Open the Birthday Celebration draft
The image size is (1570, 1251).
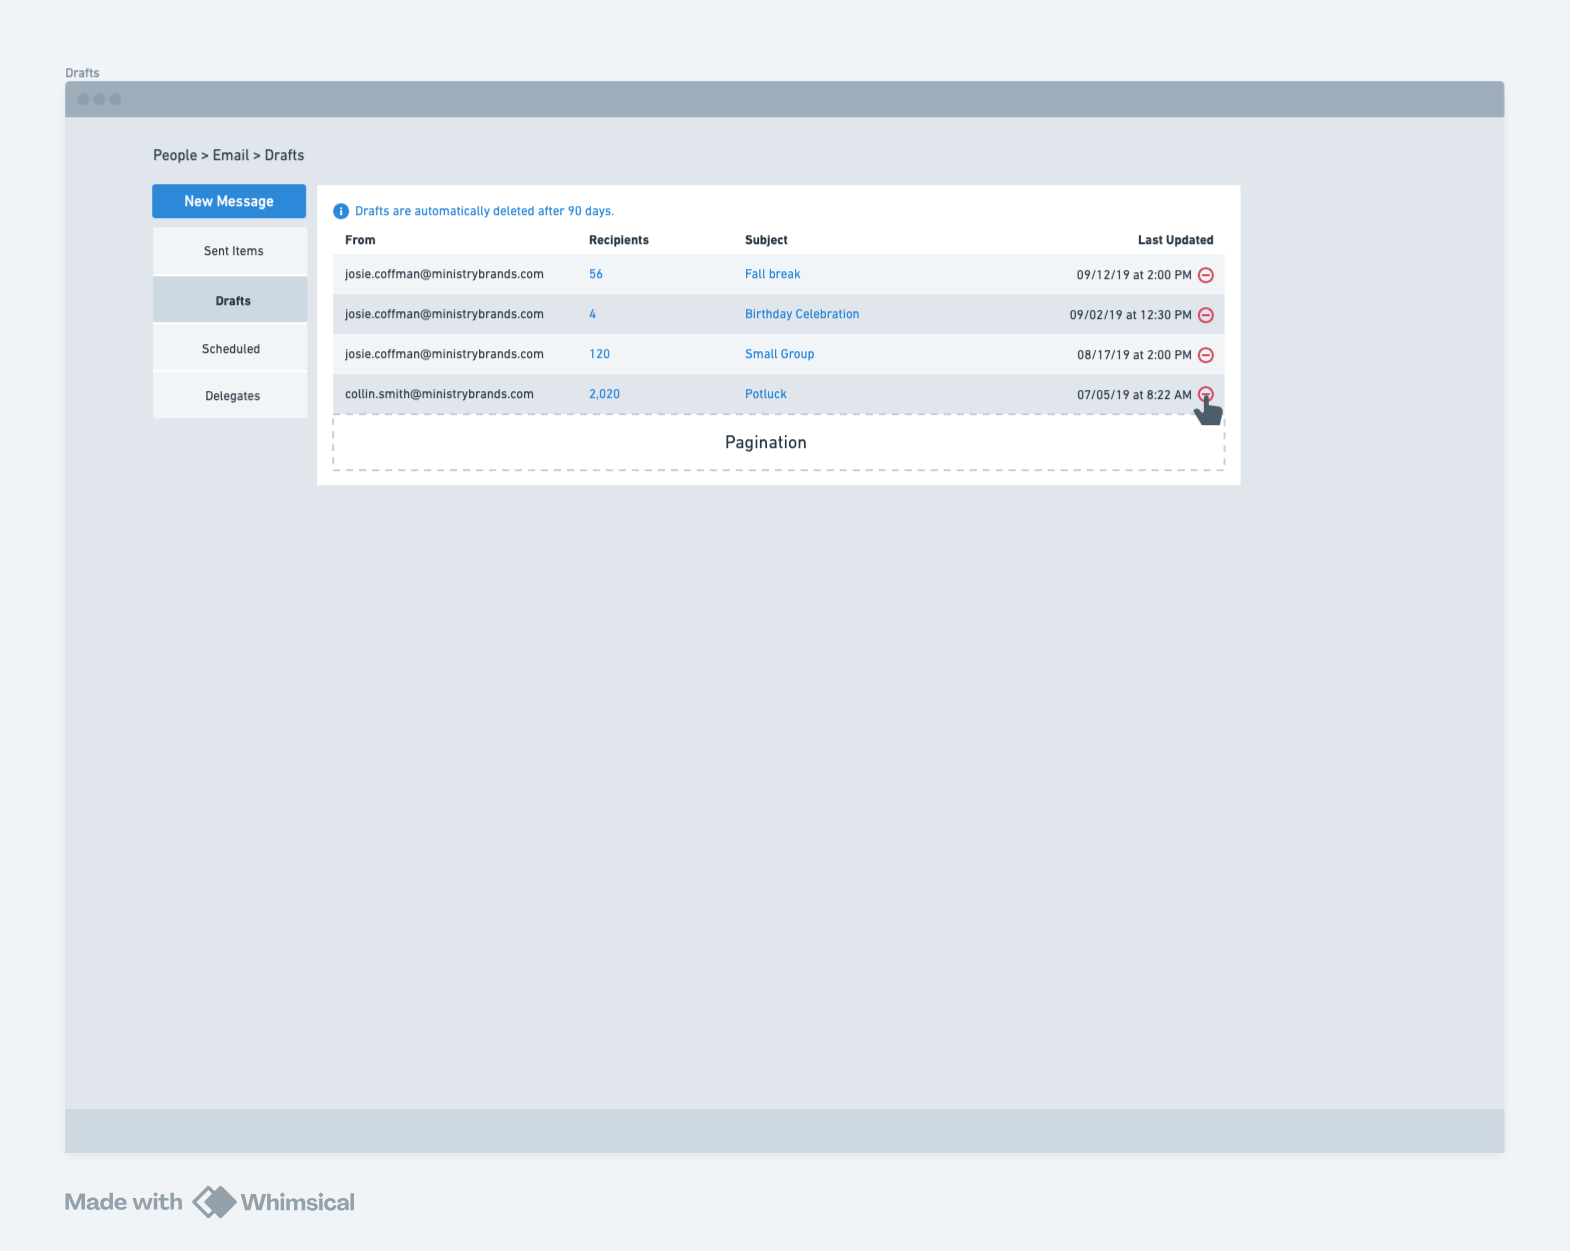(802, 314)
